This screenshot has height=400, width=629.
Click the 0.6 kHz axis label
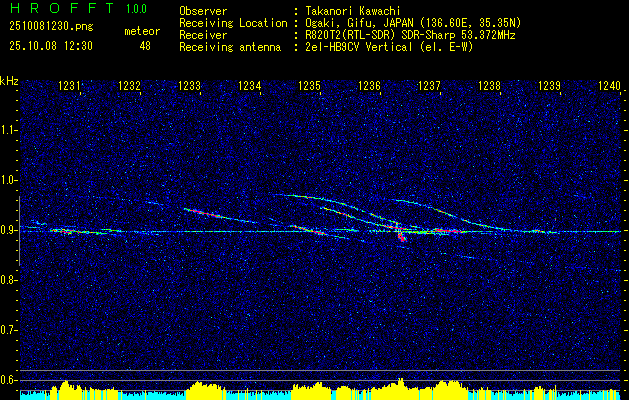click(x=7, y=380)
